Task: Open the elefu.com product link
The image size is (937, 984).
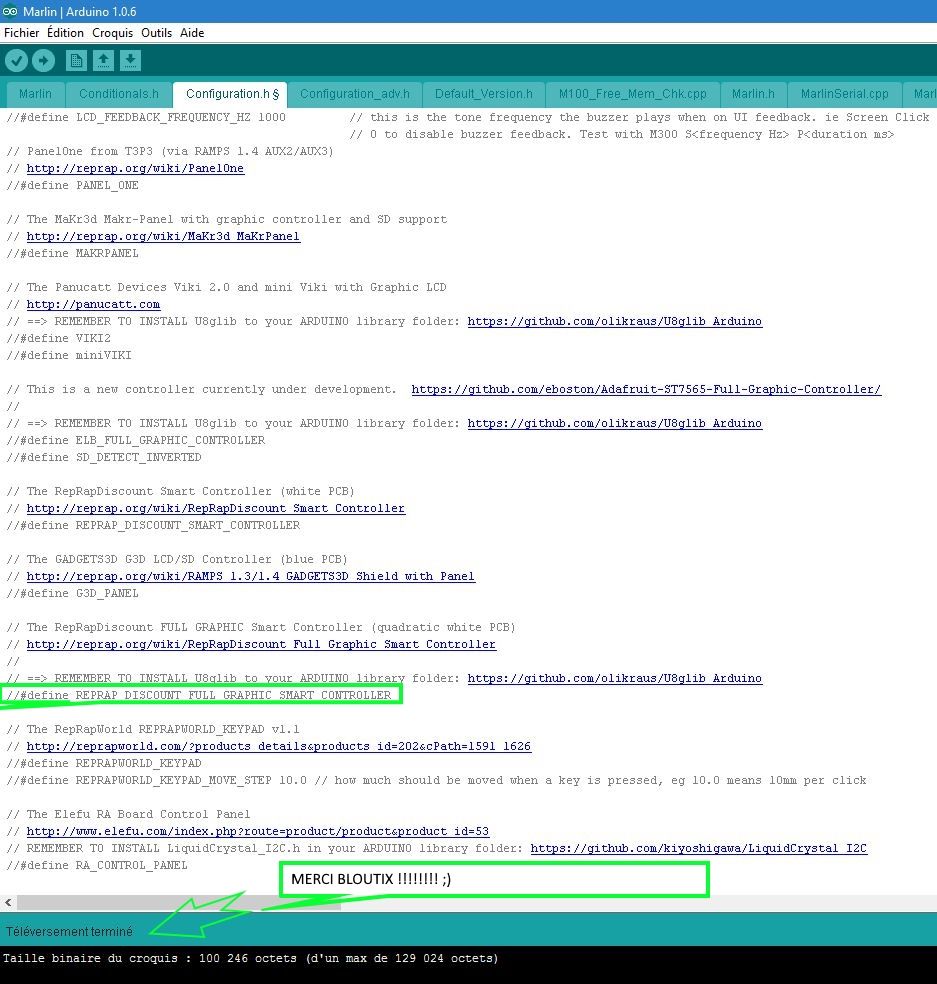Action: pyautogui.click(x=257, y=832)
